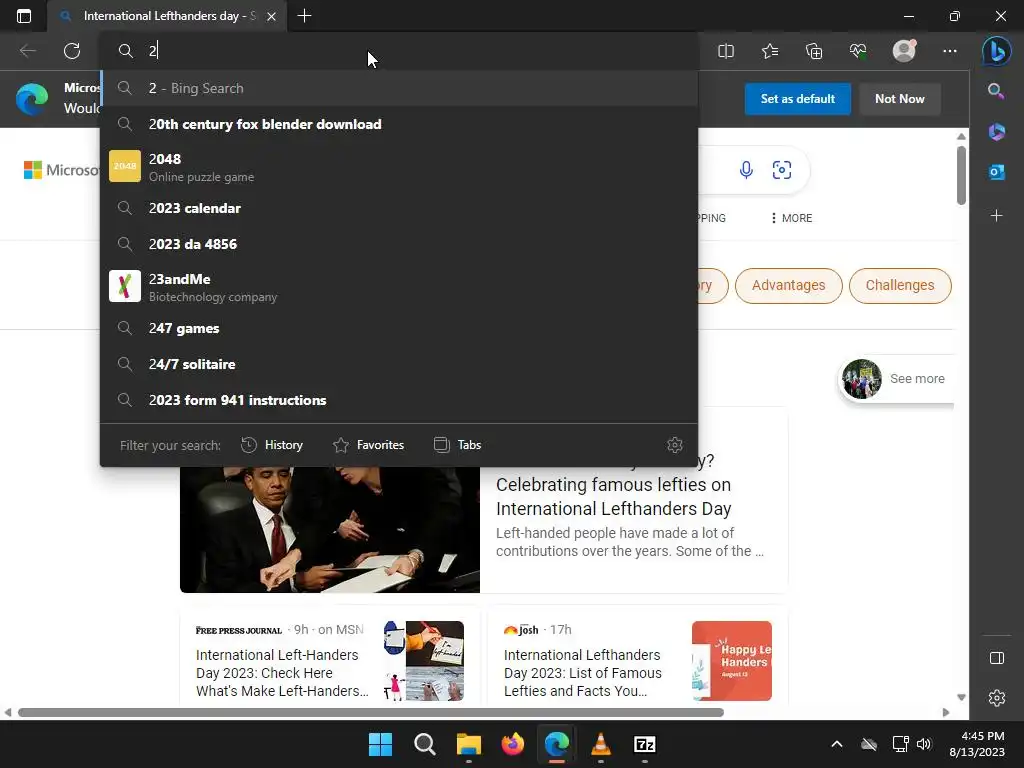The image size is (1024, 768).
Task: Choose '247 games' suggestion
Action: (x=399, y=328)
